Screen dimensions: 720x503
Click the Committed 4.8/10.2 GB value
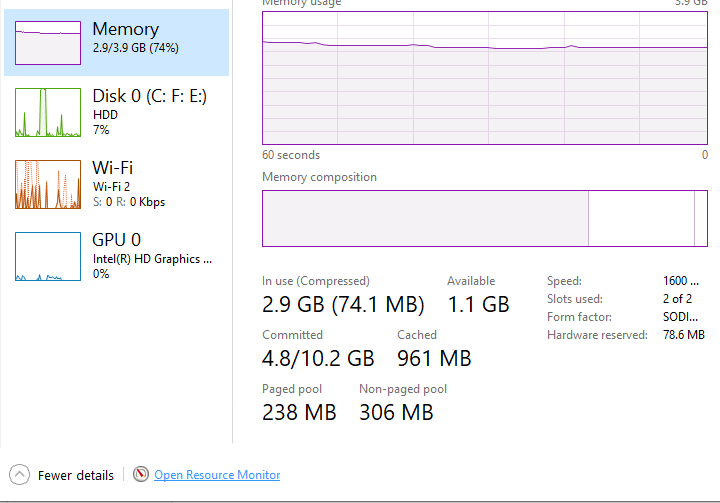click(318, 358)
